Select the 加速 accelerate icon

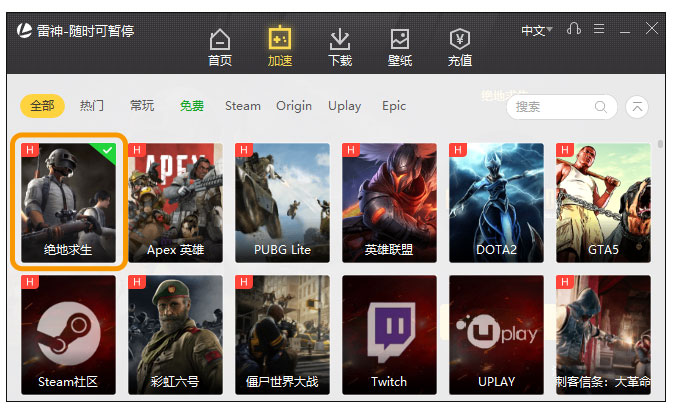pos(279,47)
